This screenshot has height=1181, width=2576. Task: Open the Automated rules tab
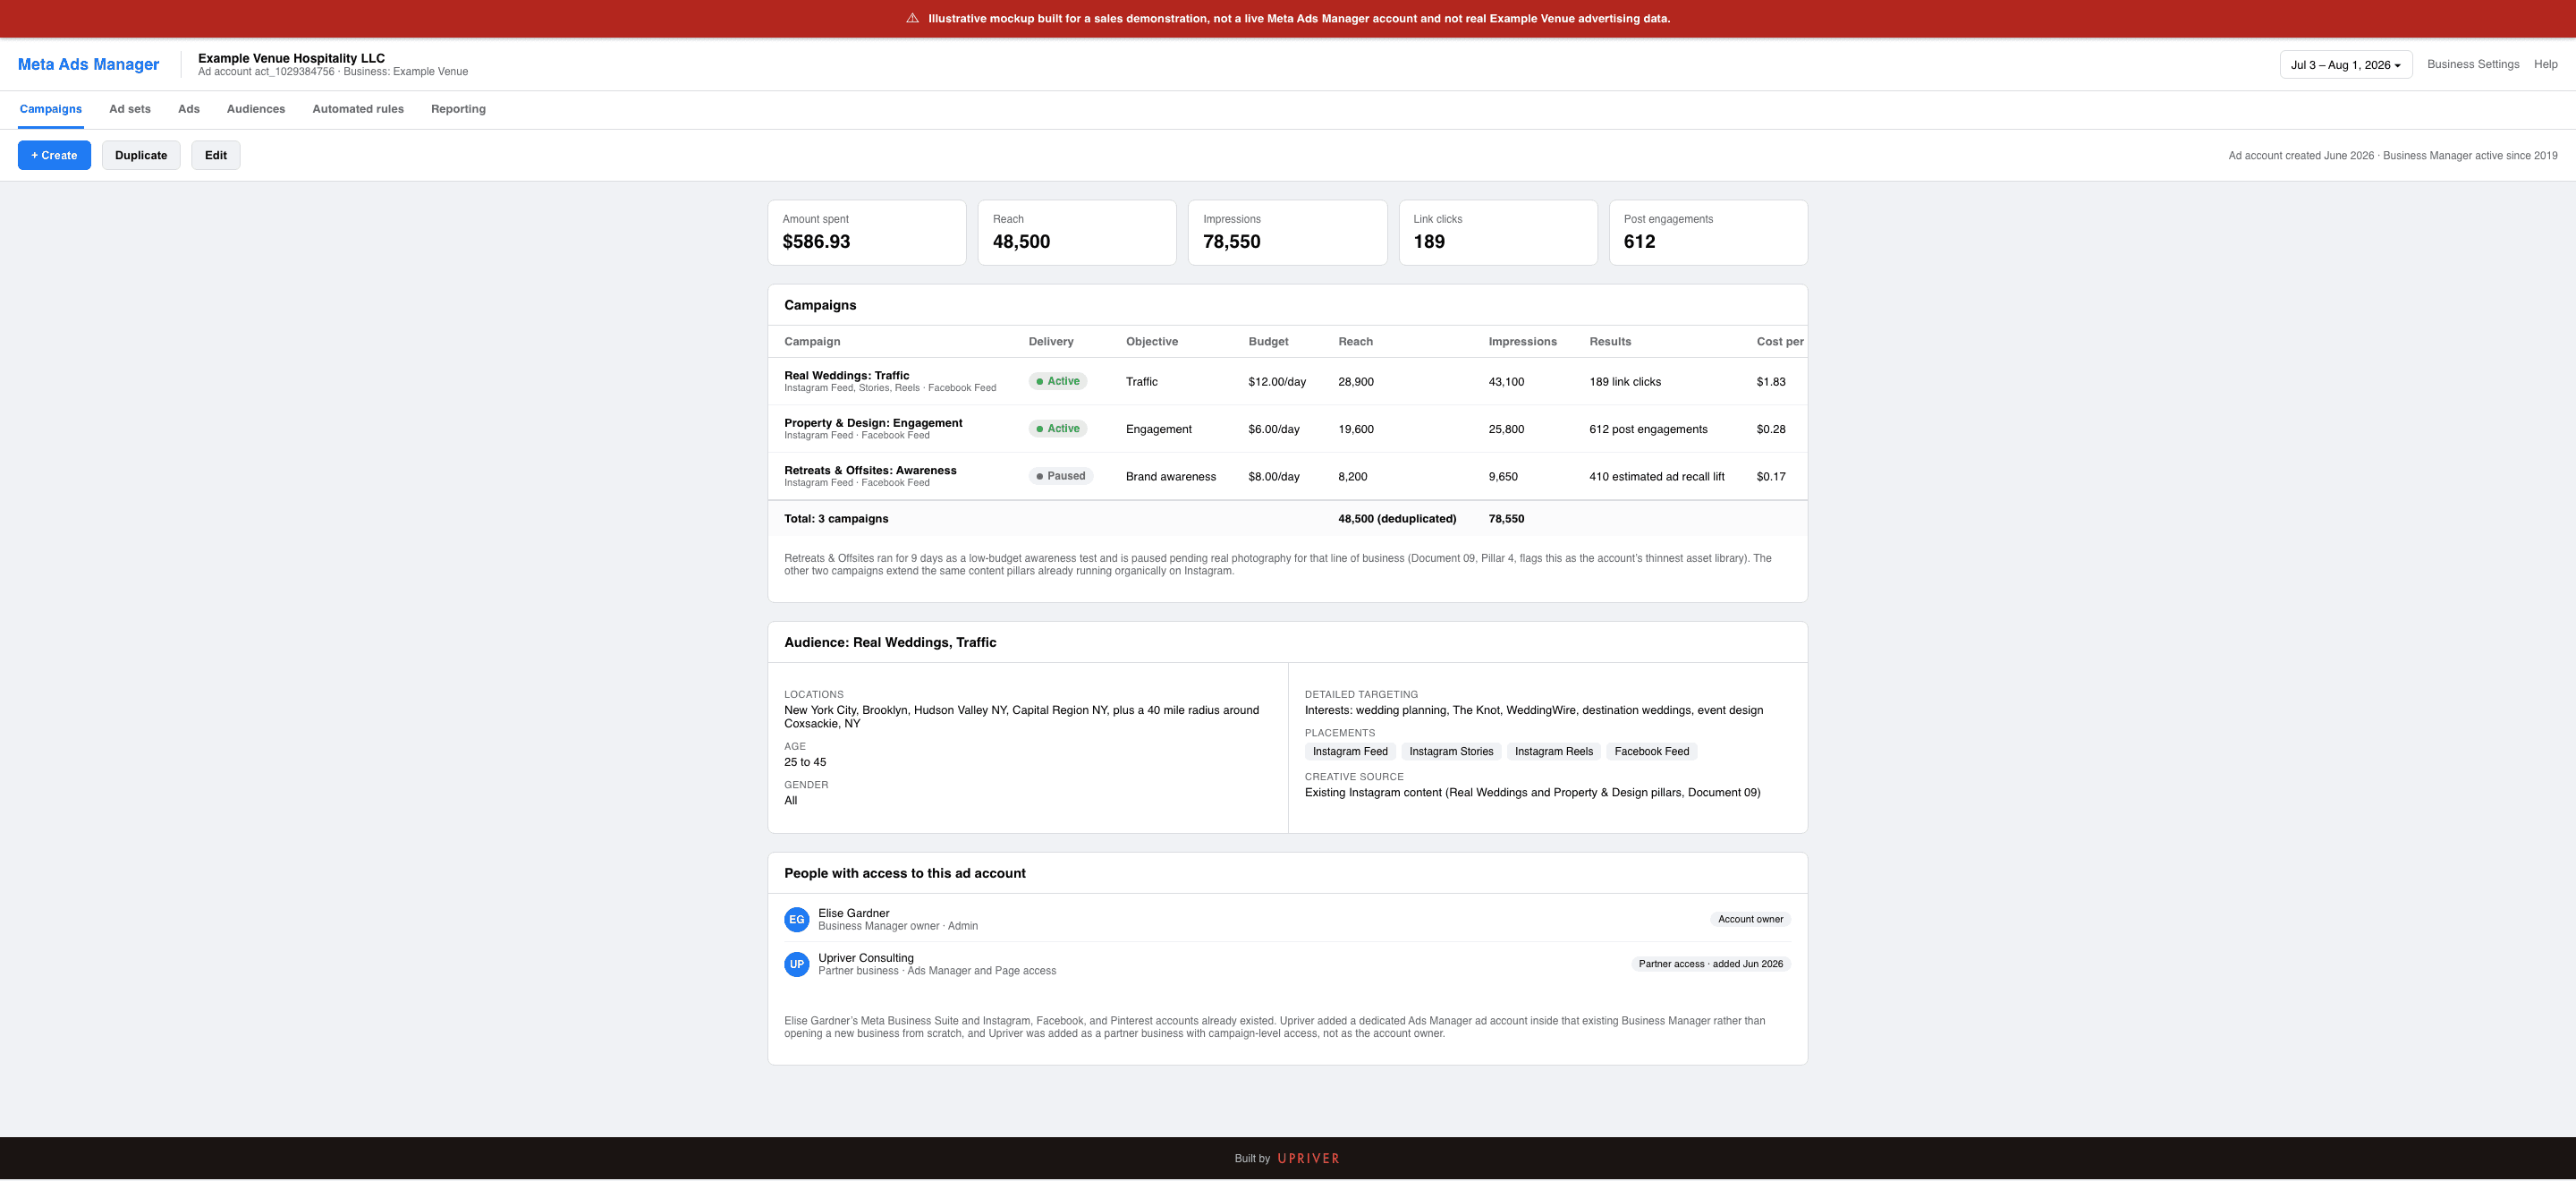[x=358, y=109]
